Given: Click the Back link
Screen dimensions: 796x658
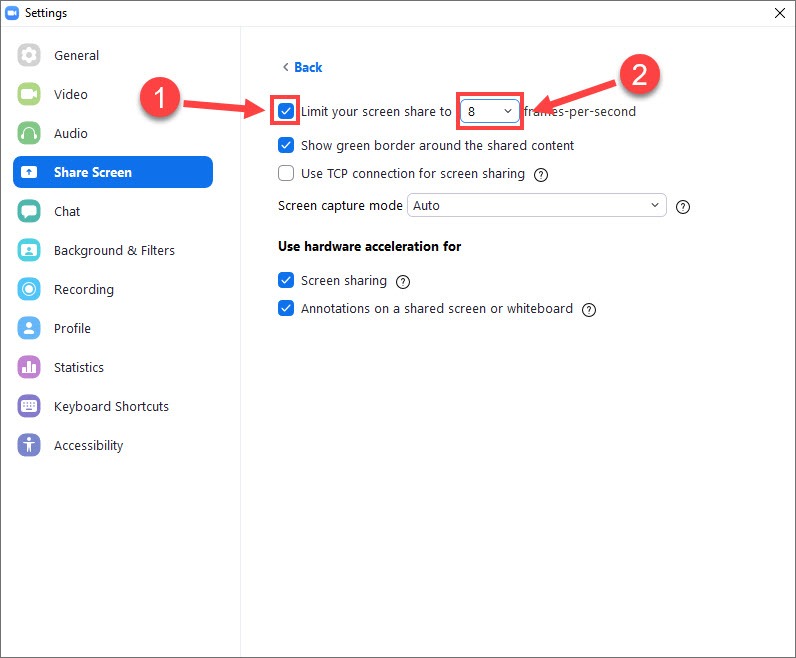Looking at the screenshot, I should coord(302,67).
